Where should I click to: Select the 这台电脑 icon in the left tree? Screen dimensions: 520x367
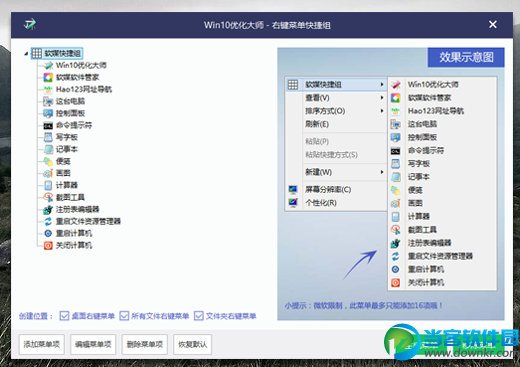pos(48,101)
